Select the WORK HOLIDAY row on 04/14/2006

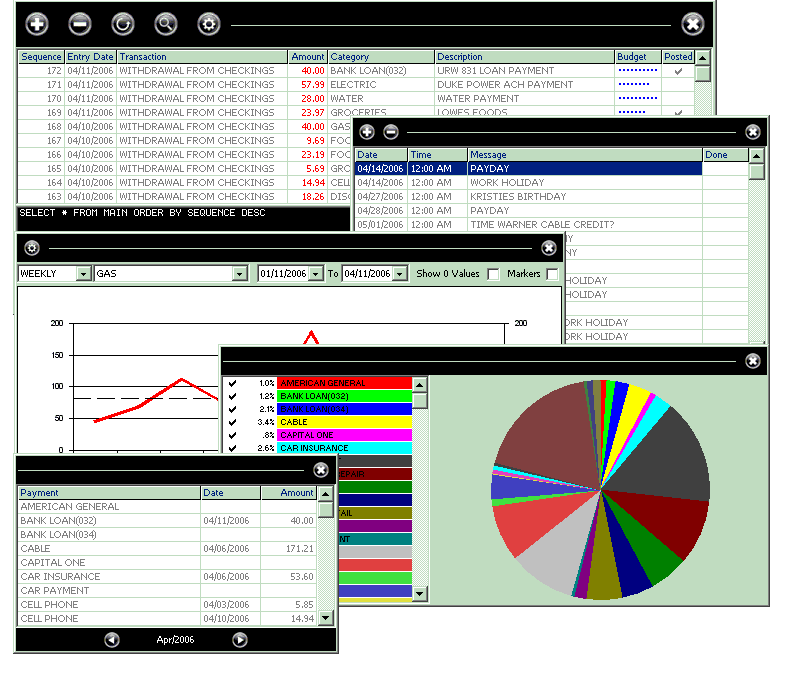506,183
